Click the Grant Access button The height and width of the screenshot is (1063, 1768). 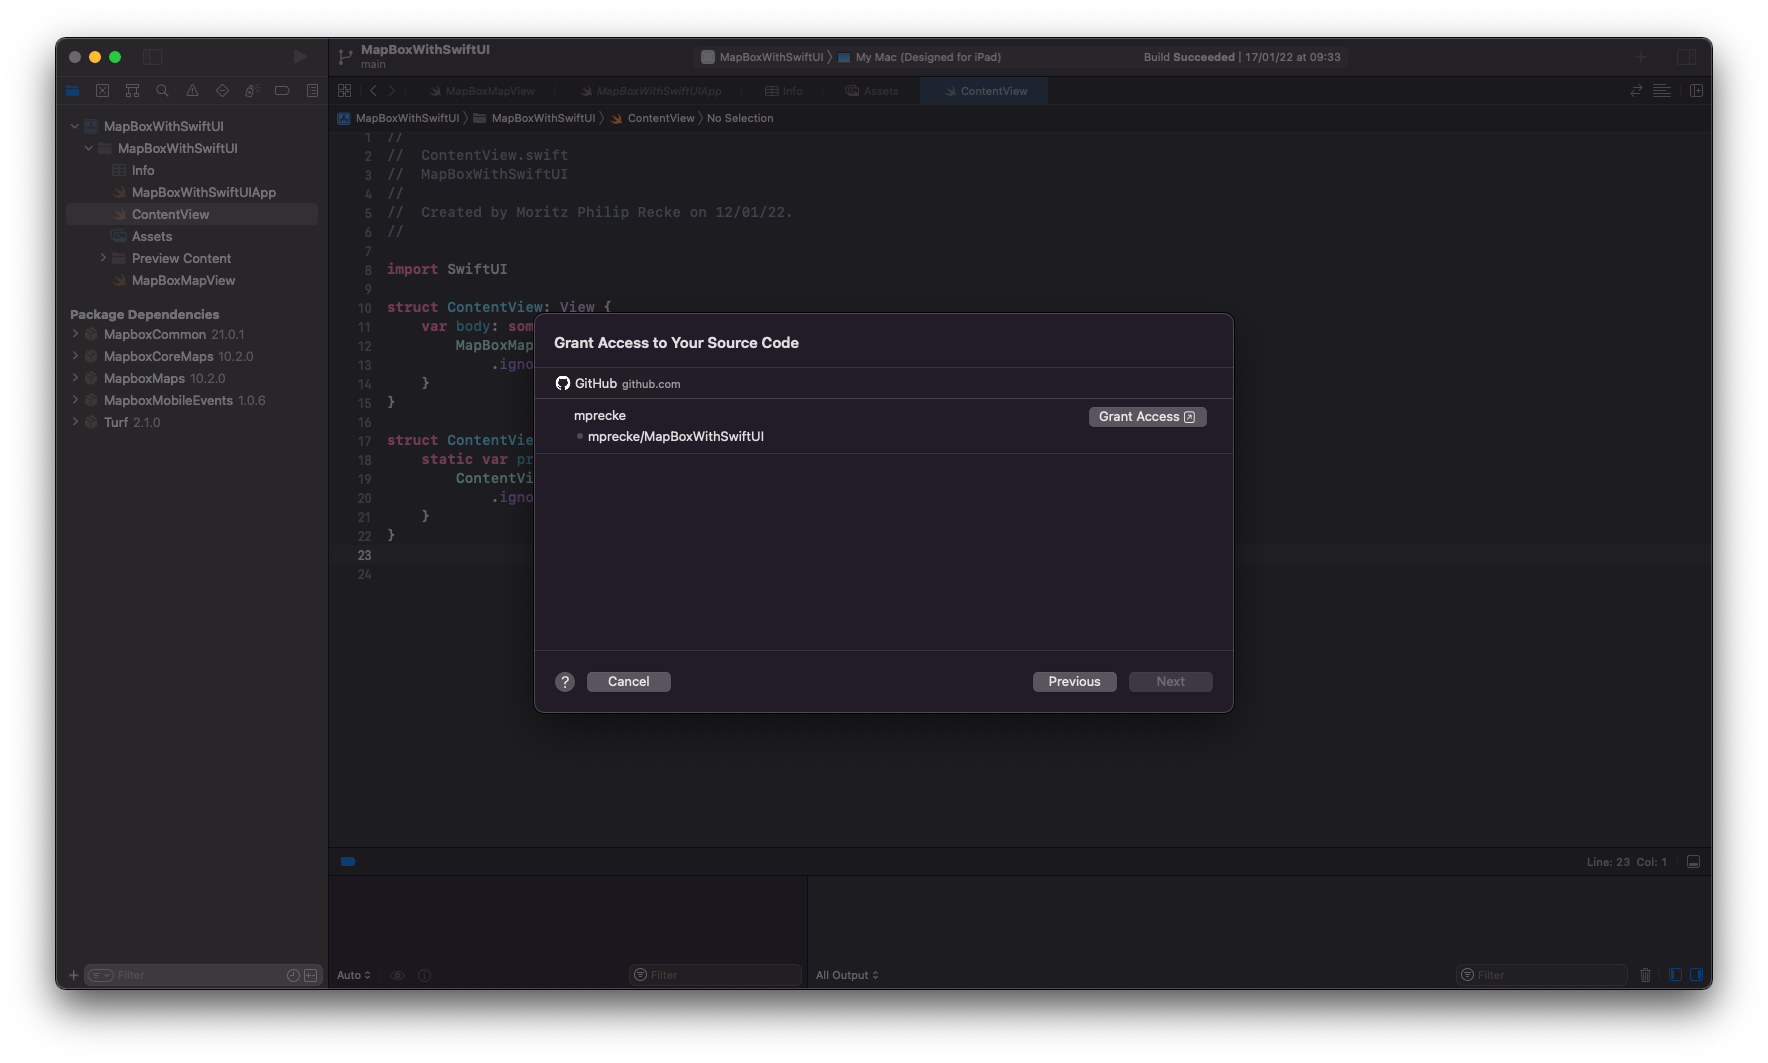tap(1147, 417)
